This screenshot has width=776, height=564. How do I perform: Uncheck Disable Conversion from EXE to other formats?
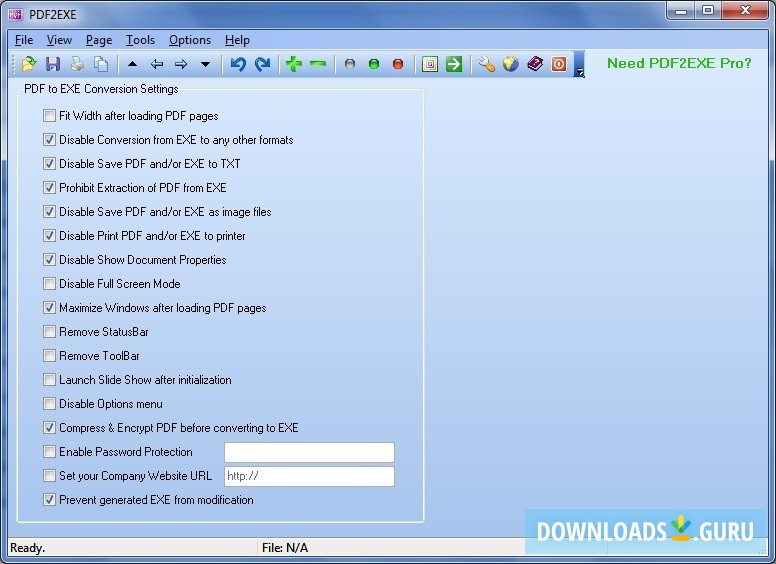point(49,140)
